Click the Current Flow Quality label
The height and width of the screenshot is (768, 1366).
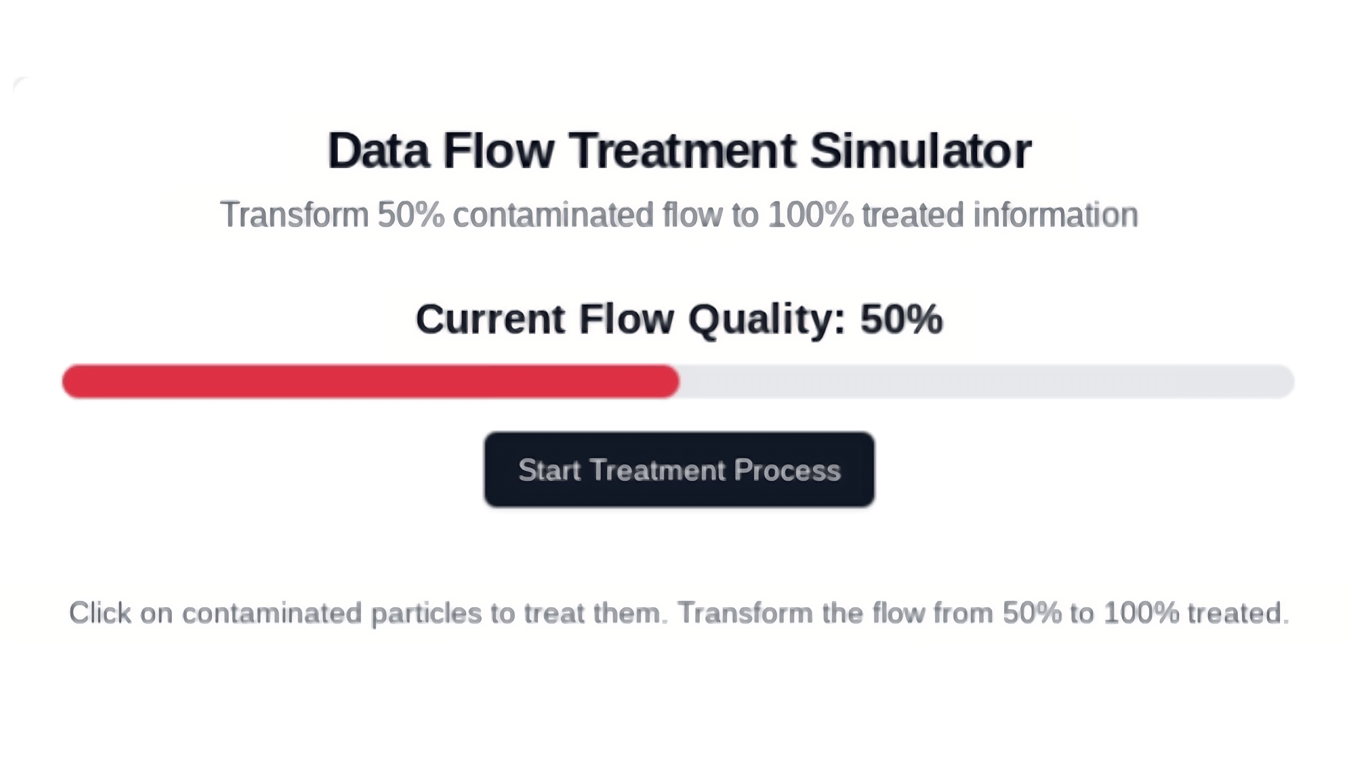(x=630, y=320)
